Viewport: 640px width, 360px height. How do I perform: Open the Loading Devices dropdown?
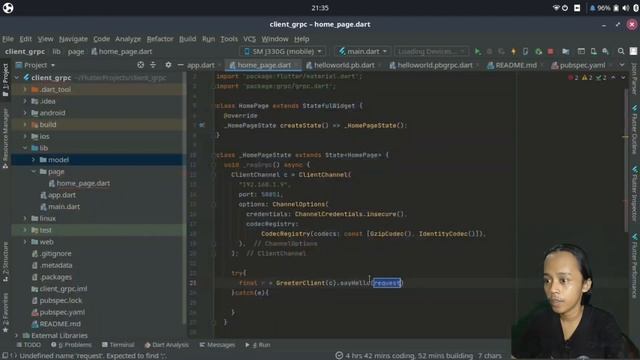pyautogui.click(x=431, y=51)
